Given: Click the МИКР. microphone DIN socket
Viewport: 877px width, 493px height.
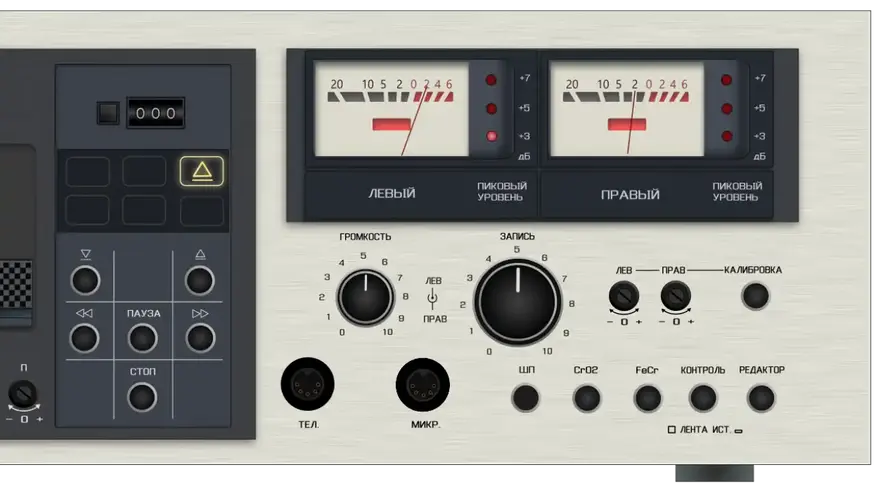Looking at the screenshot, I should (423, 385).
